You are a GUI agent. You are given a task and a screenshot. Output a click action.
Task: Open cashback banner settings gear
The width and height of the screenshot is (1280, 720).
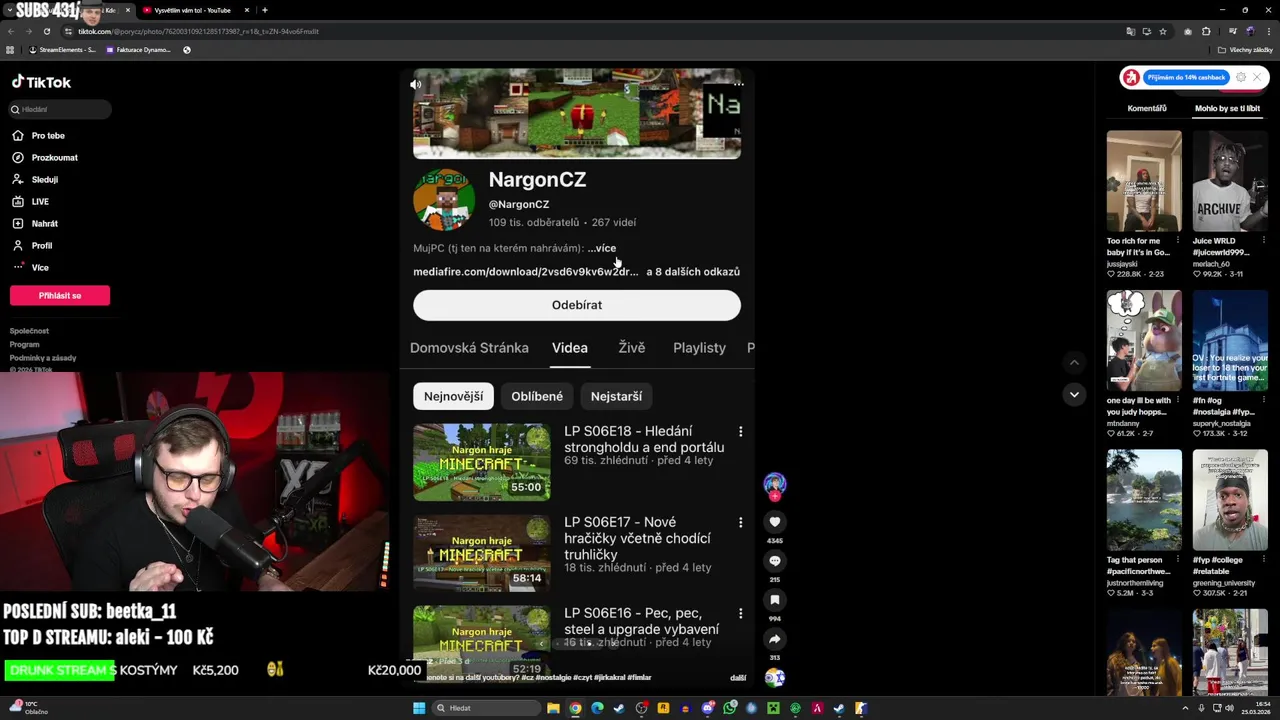1241,77
